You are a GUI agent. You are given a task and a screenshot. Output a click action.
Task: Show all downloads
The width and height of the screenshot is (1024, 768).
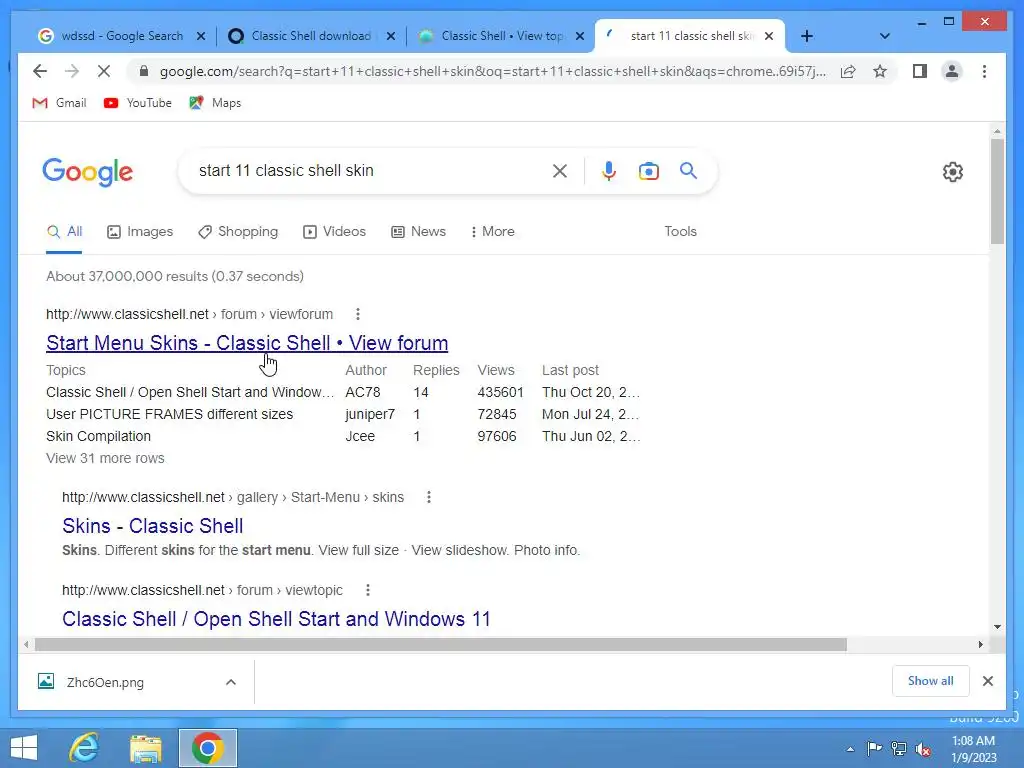930,681
